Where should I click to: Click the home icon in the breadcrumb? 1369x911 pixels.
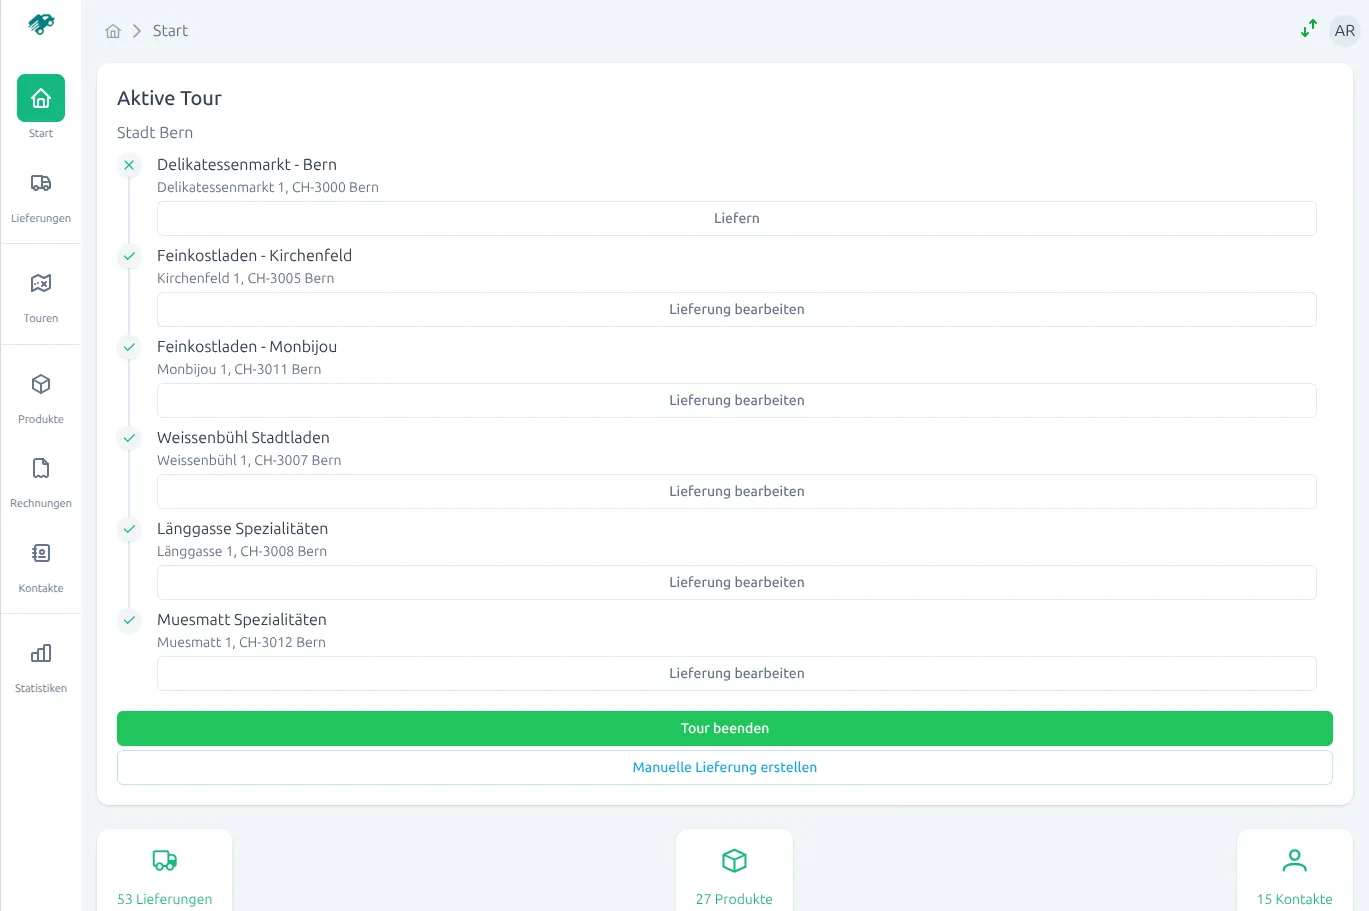coord(113,31)
